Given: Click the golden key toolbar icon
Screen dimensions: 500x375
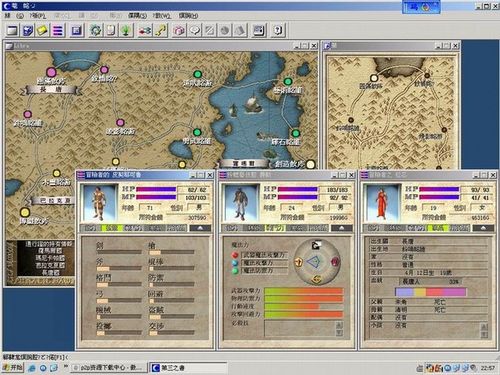Looking at the screenshot, I should [161, 31].
